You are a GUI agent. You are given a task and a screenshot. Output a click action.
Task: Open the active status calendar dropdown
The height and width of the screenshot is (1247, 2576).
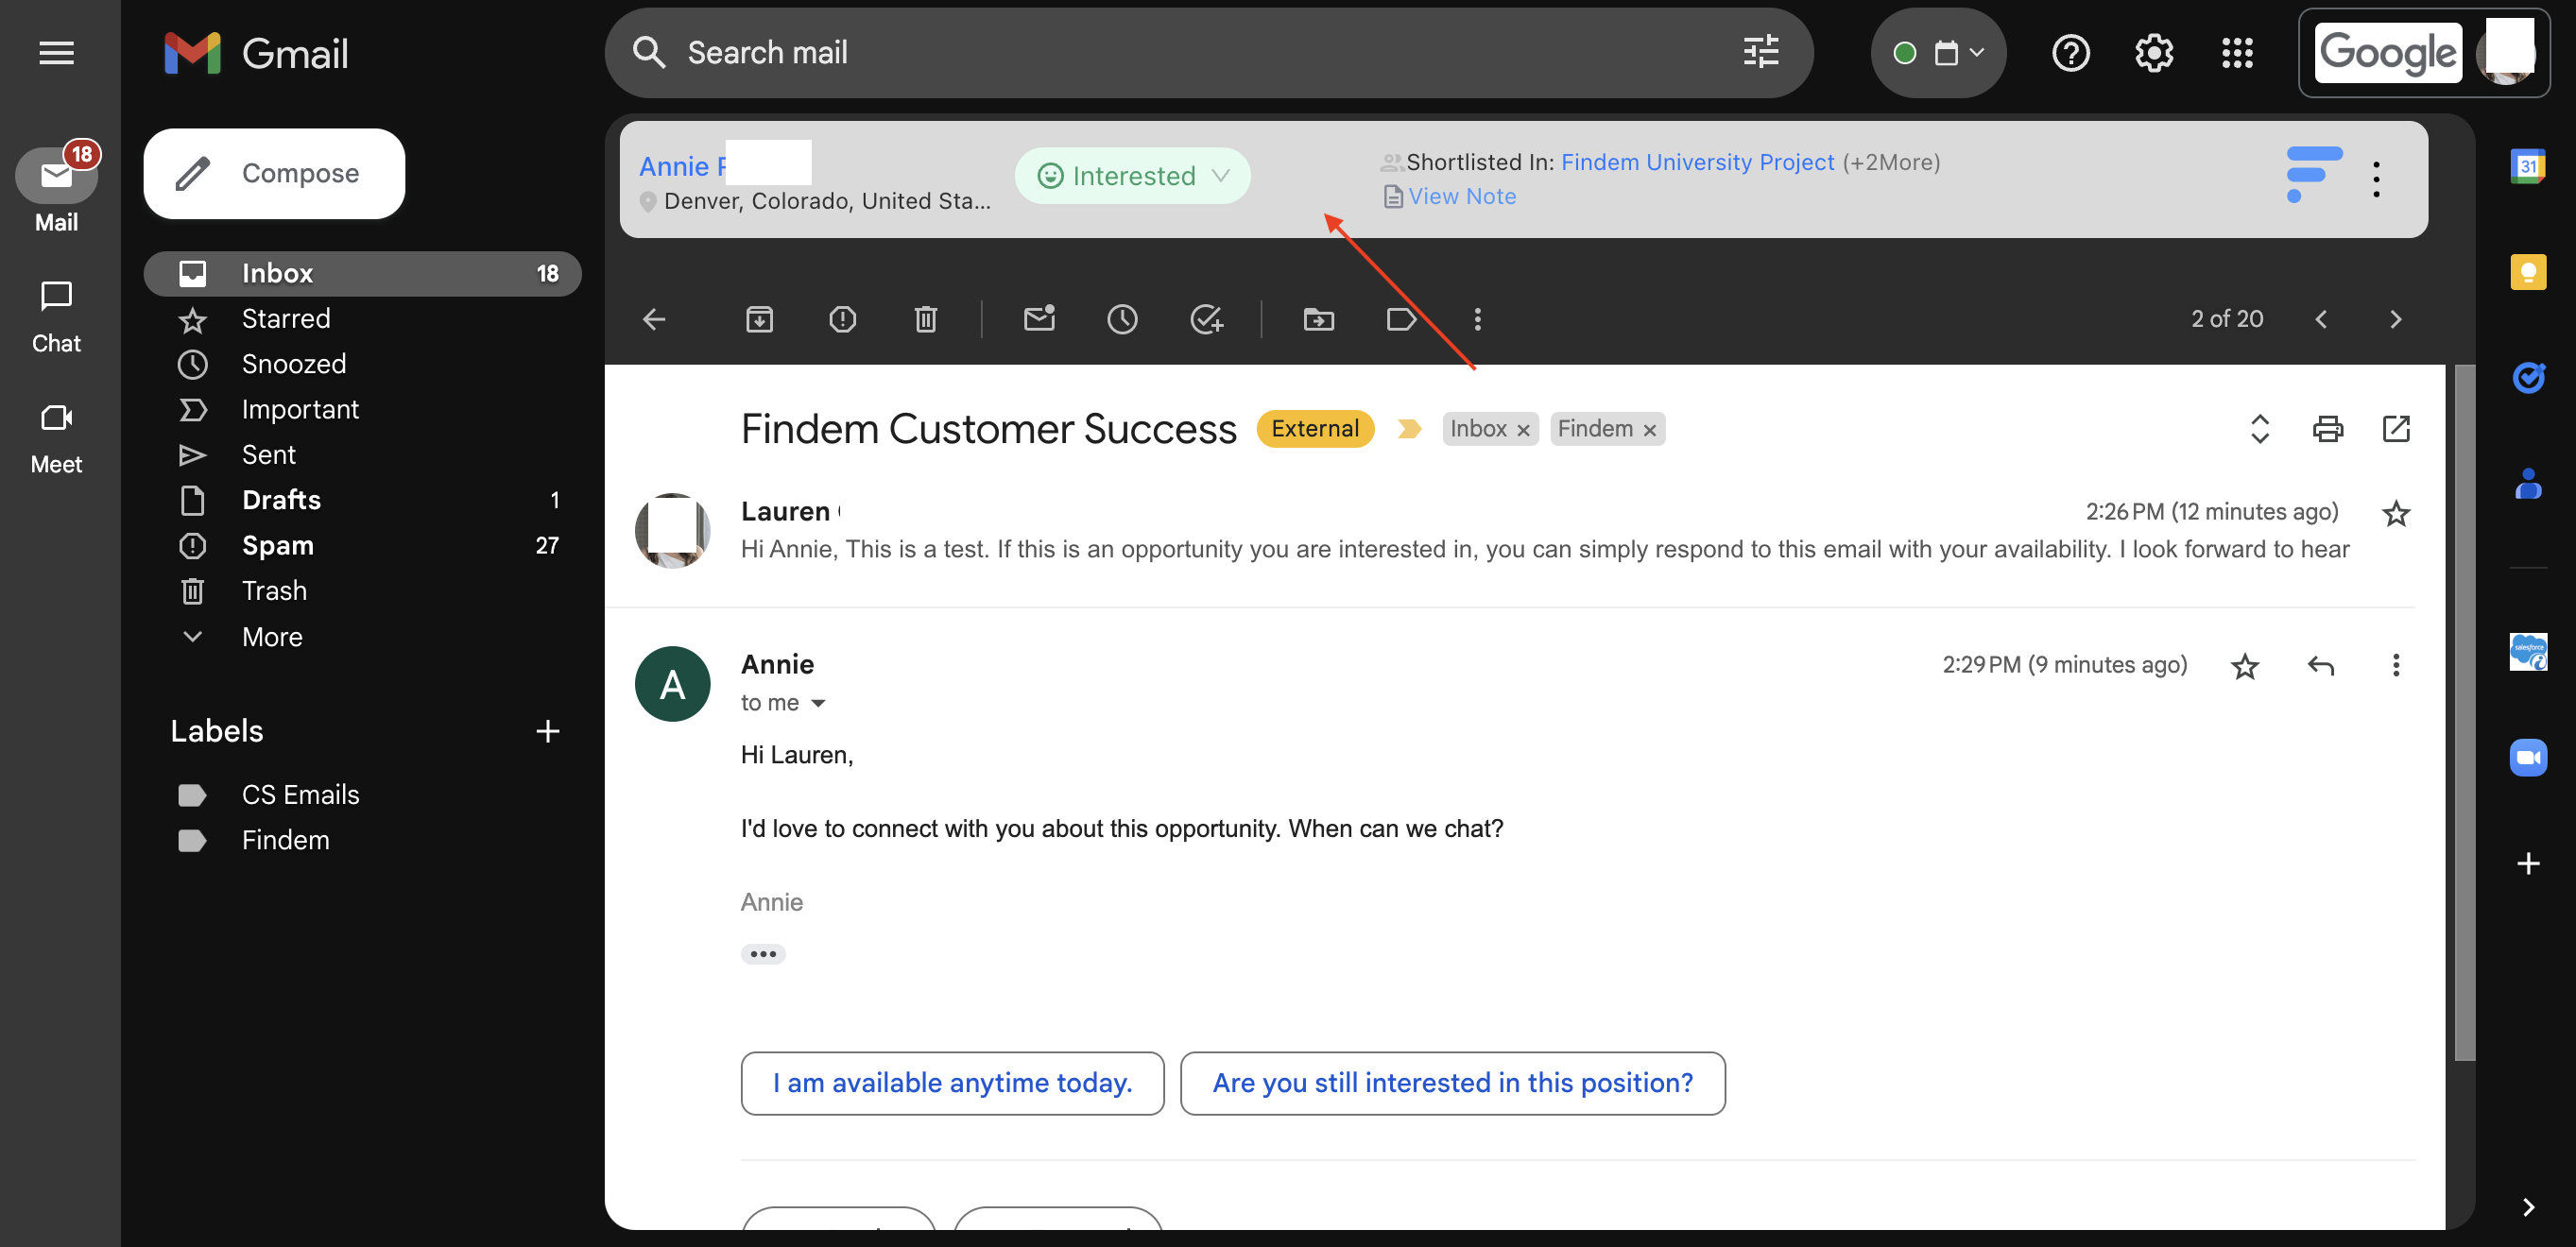pos(1937,52)
